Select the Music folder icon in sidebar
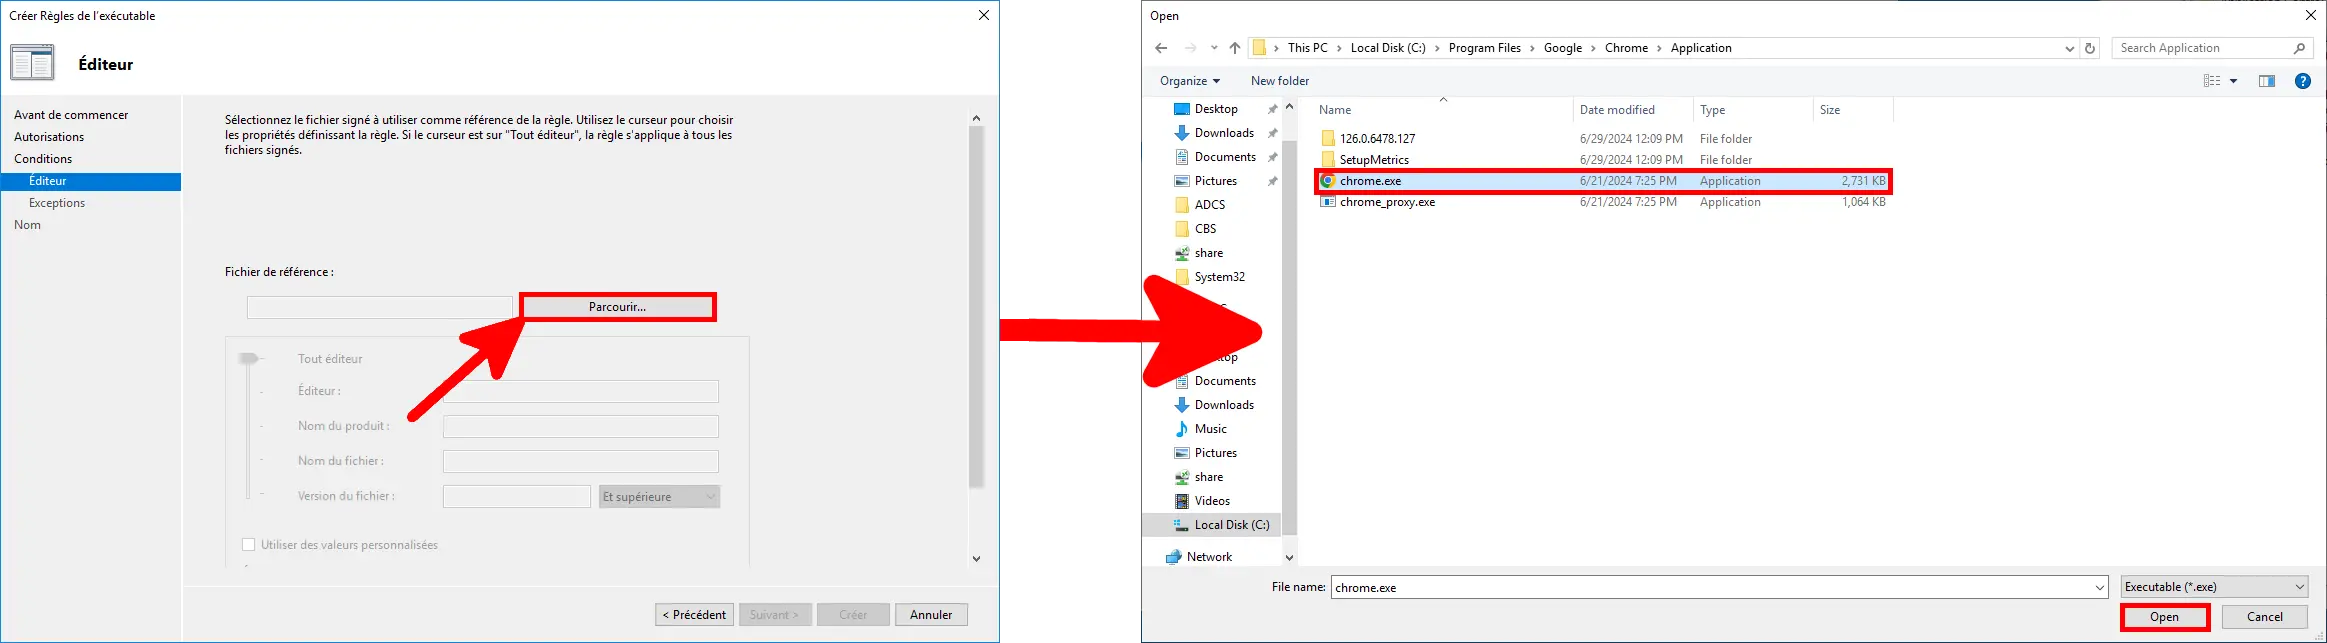This screenshot has height=643, width=2327. point(1182,429)
